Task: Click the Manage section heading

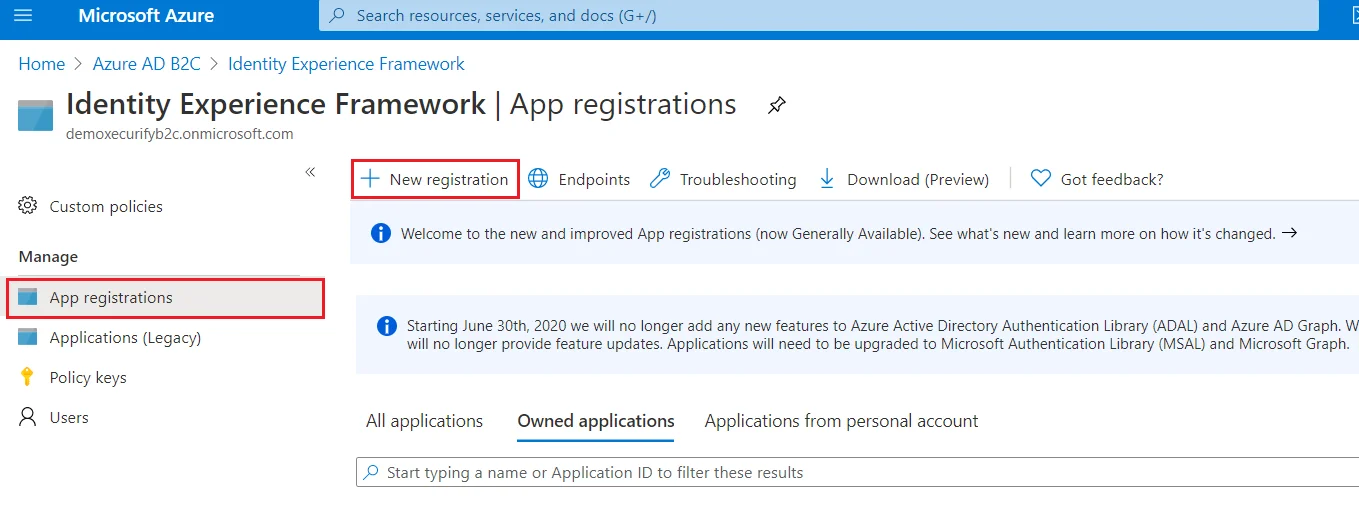Action: pyautogui.click(x=48, y=257)
